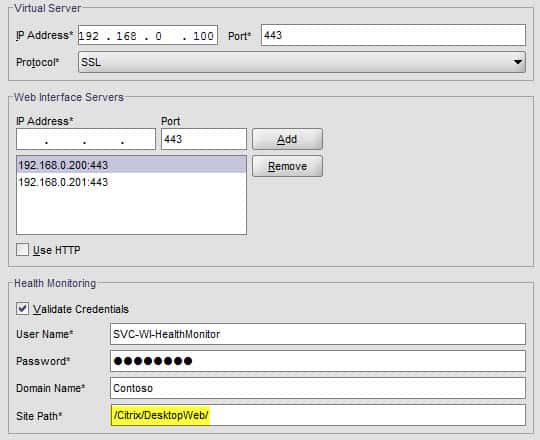Click the Remove button
The height and width of the screenshot is (440, 540).
coord(287,166)
